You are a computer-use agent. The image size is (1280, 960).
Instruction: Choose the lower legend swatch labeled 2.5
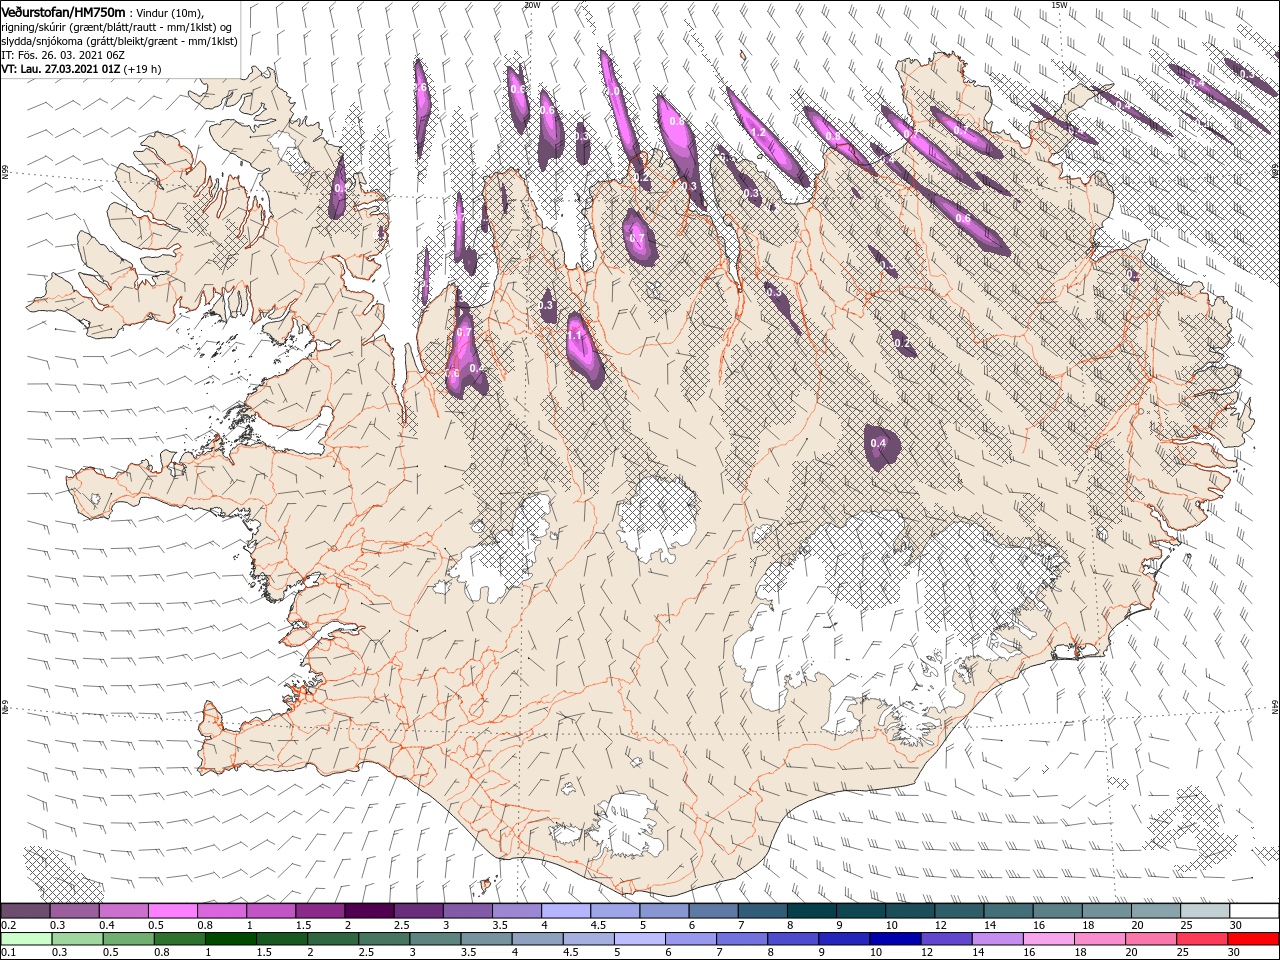pos(384,939)
